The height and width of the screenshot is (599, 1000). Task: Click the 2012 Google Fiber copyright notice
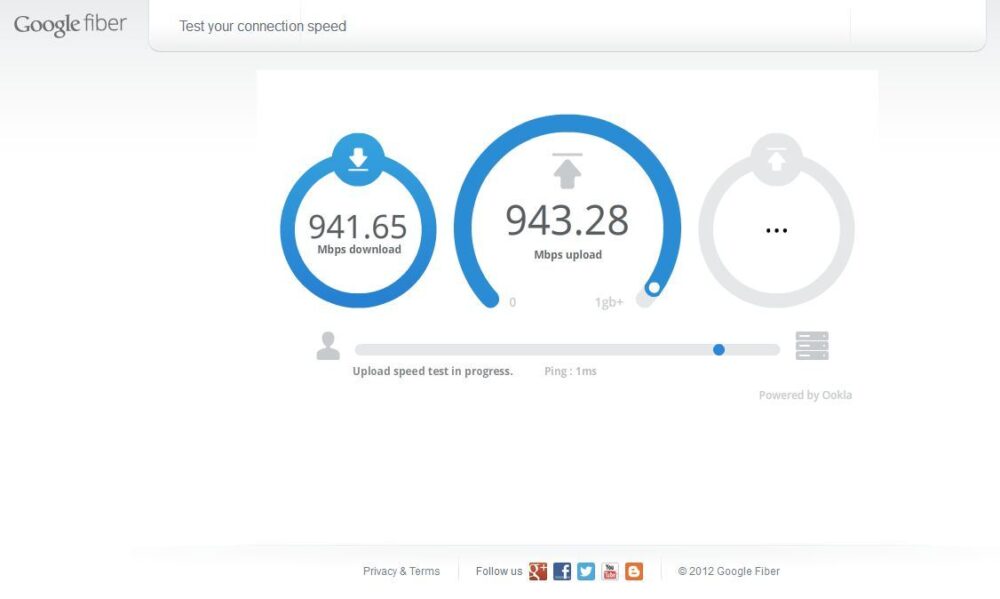click(x=729, y=571)
